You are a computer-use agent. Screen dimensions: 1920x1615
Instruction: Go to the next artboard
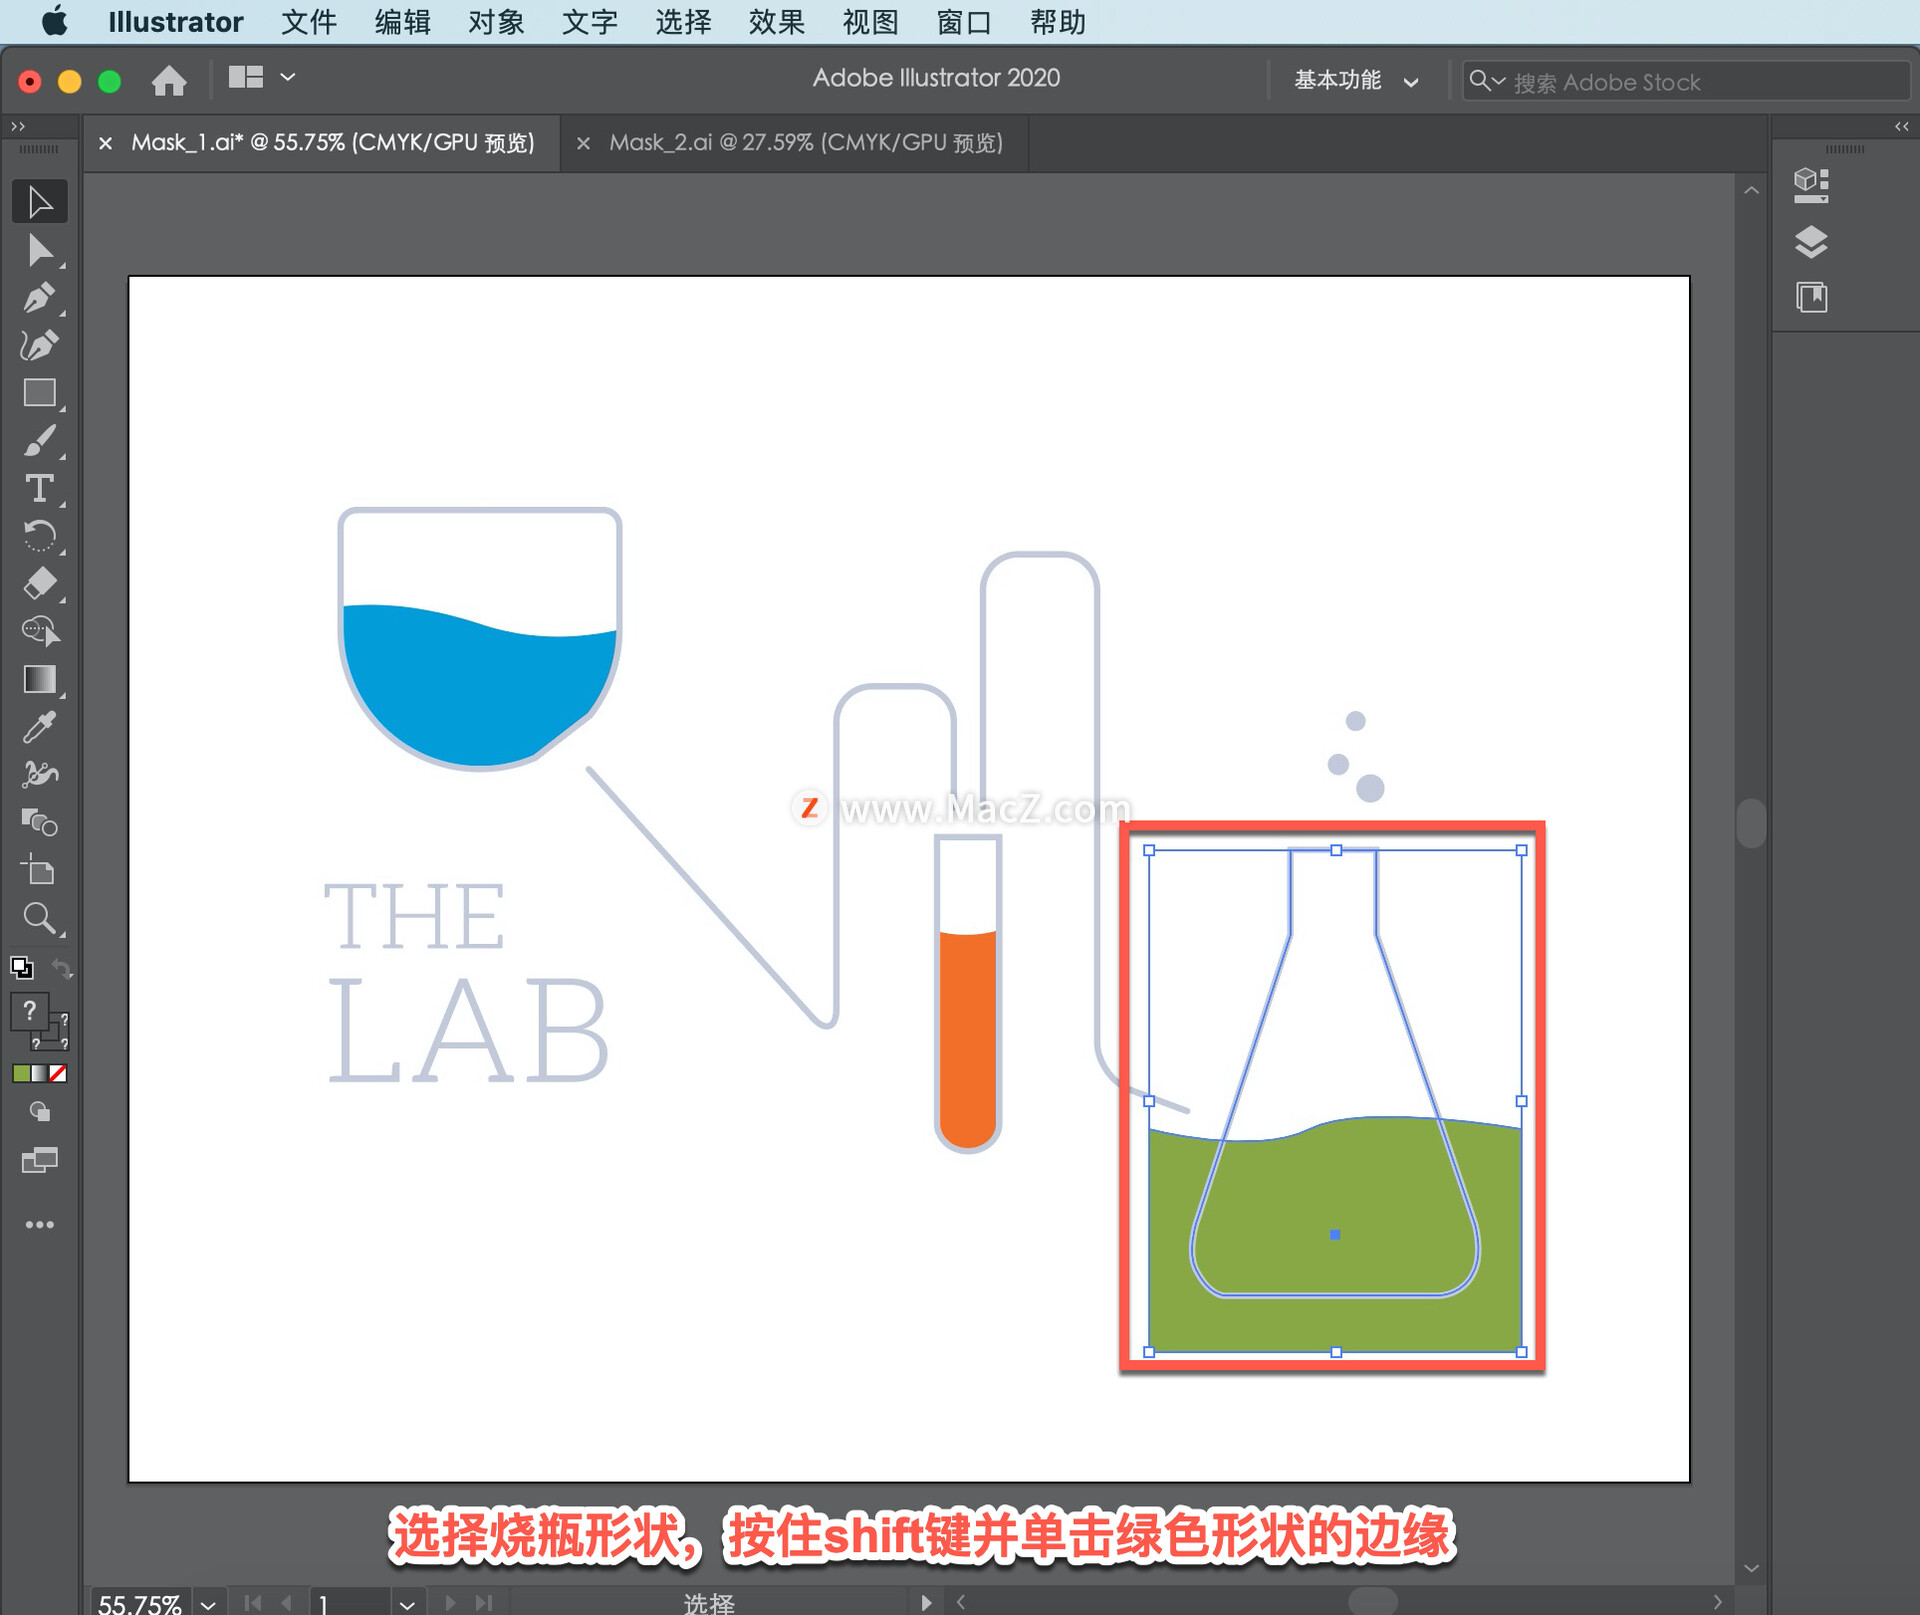pos(449,1603)
